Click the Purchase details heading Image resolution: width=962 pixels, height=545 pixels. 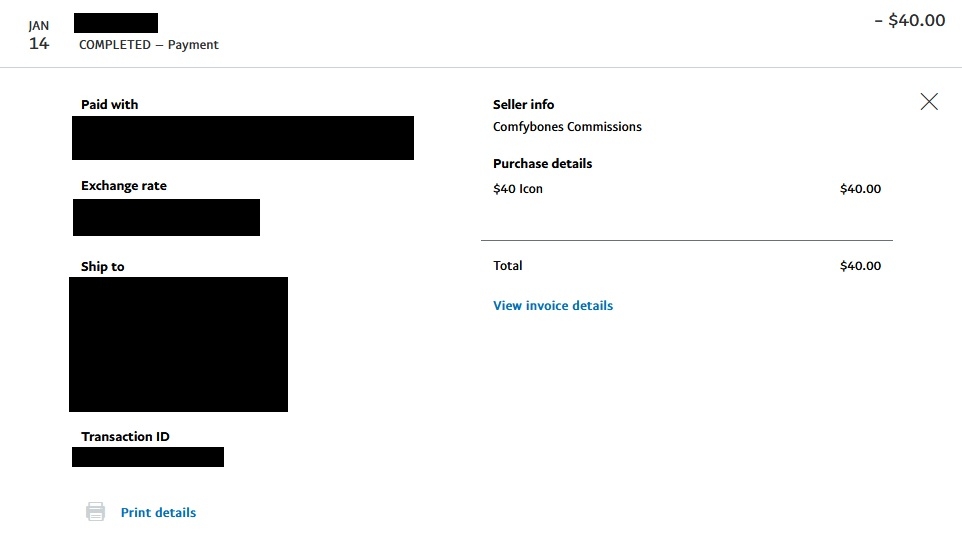542,163
